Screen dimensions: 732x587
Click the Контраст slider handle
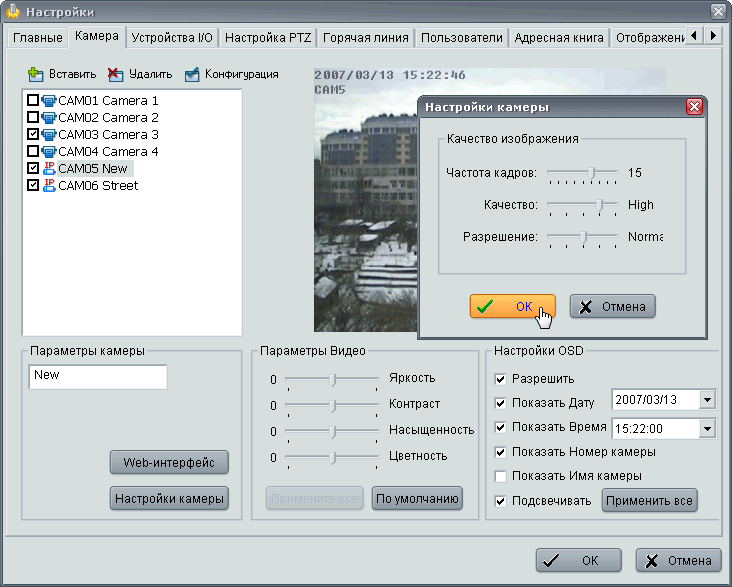(332, 405)
